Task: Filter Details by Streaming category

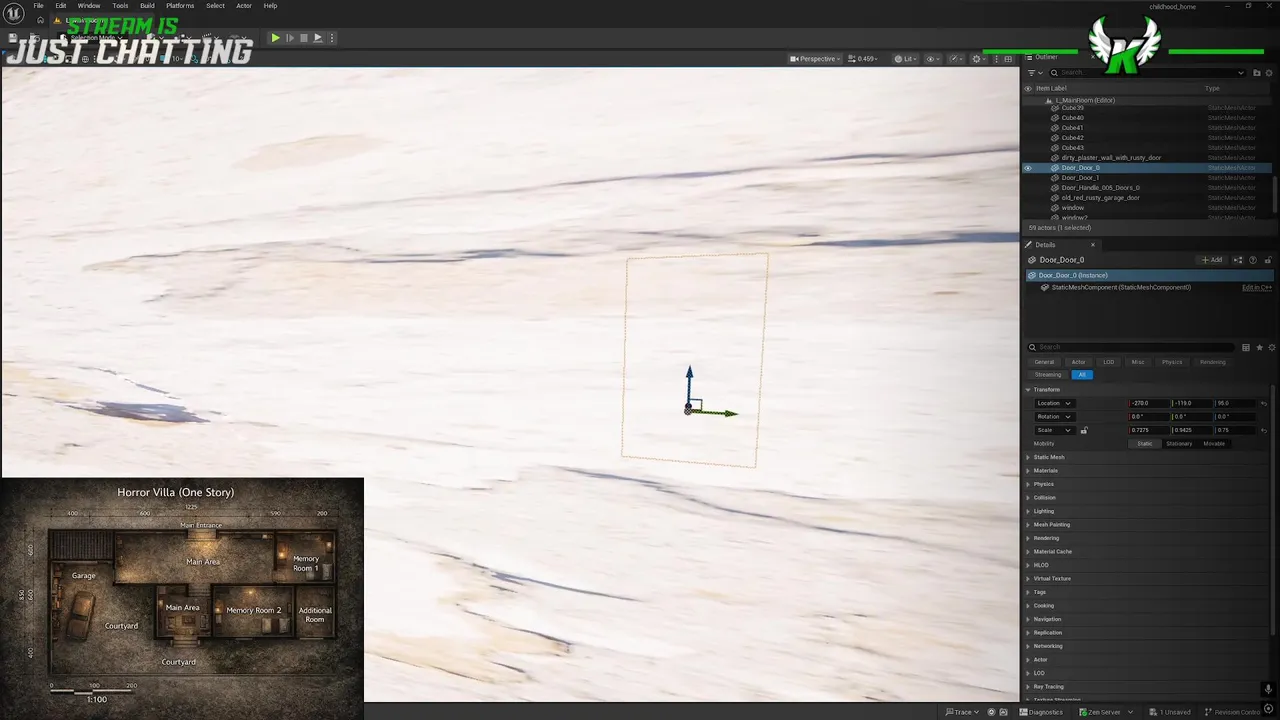Action: tap(1048, 375)
